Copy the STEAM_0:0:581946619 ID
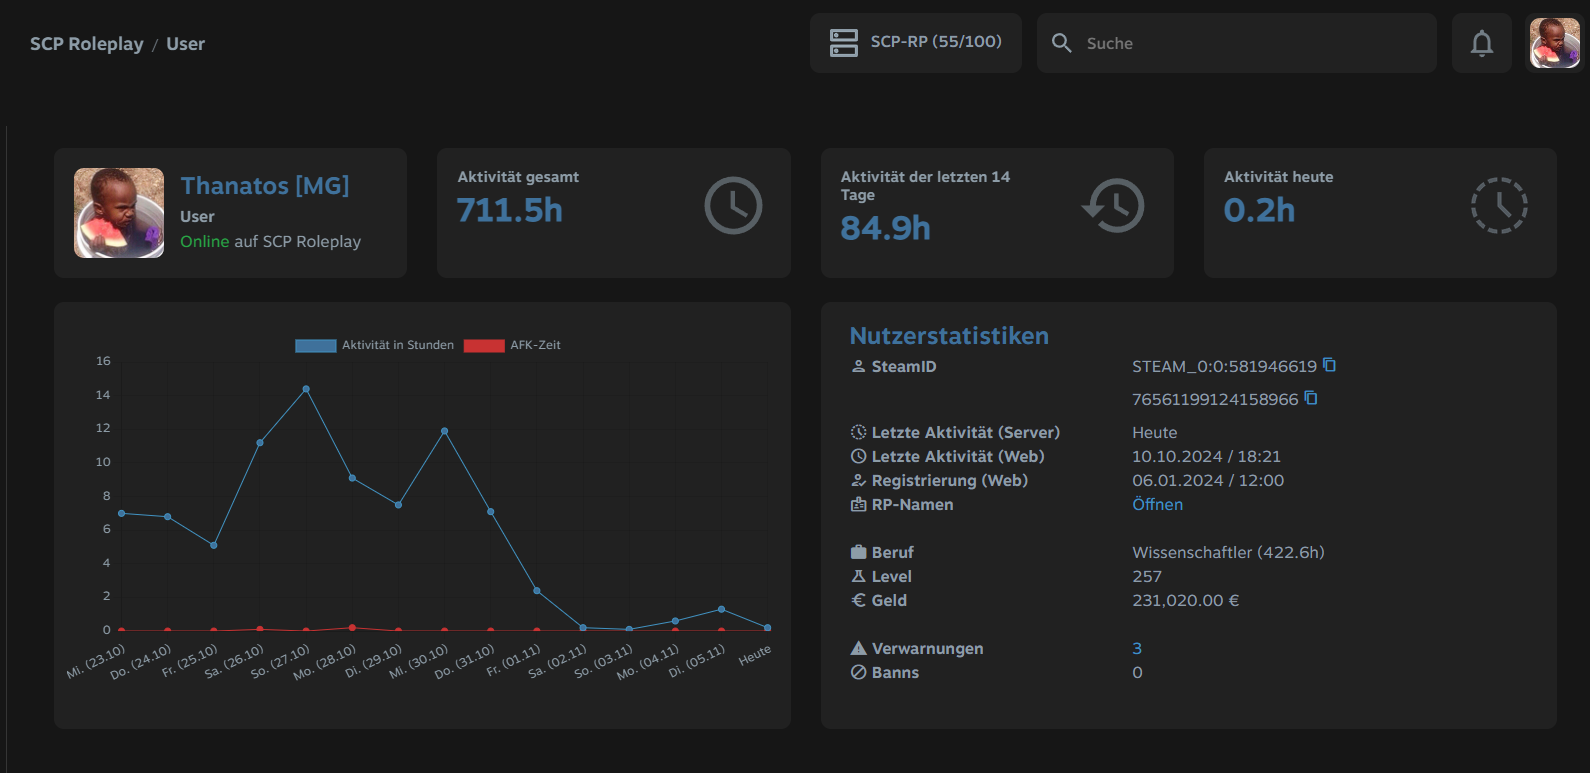The image size is (1590, 773). click(x=1329, y=365)
